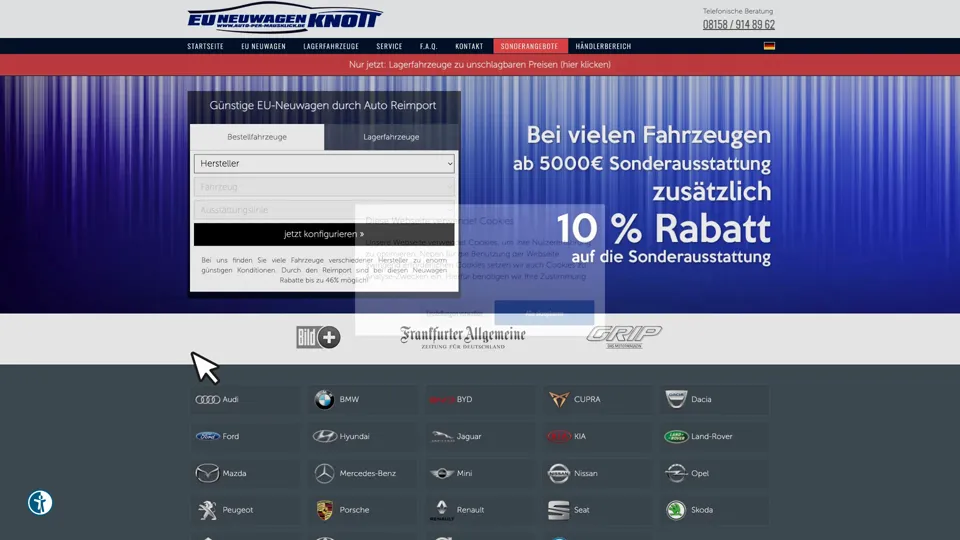Open the accessibility options icon
The image size is (960, 540).
[40, 503]
